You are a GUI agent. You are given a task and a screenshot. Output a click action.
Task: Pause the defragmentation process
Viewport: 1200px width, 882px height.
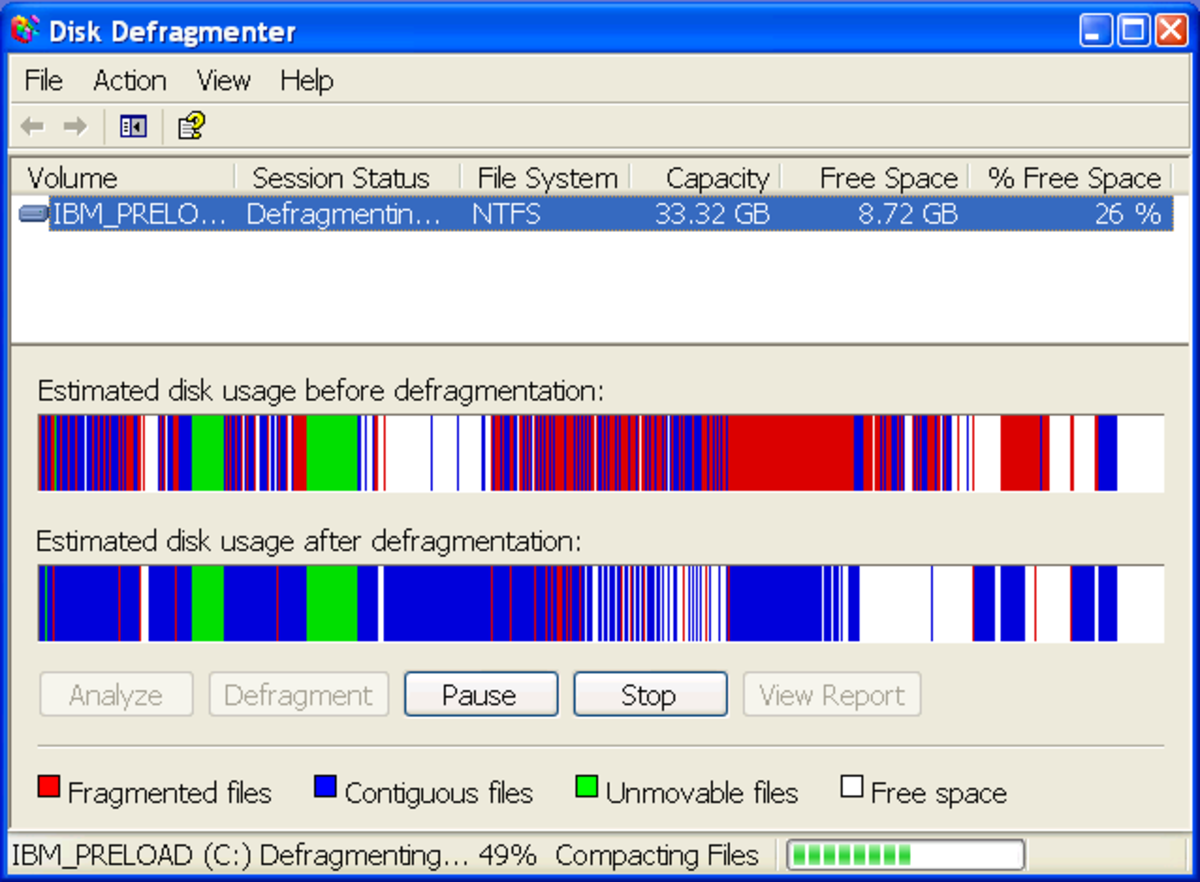[480, 694]
